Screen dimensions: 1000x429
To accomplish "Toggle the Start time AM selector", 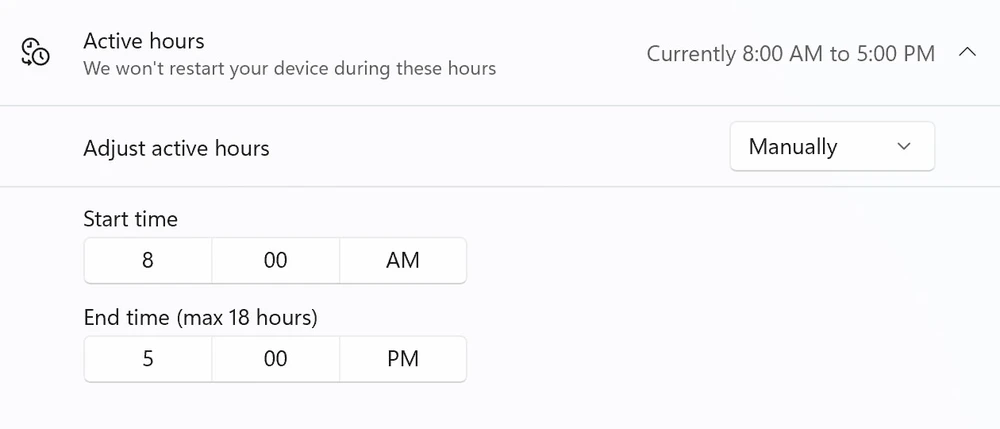I will pos(403,260).
